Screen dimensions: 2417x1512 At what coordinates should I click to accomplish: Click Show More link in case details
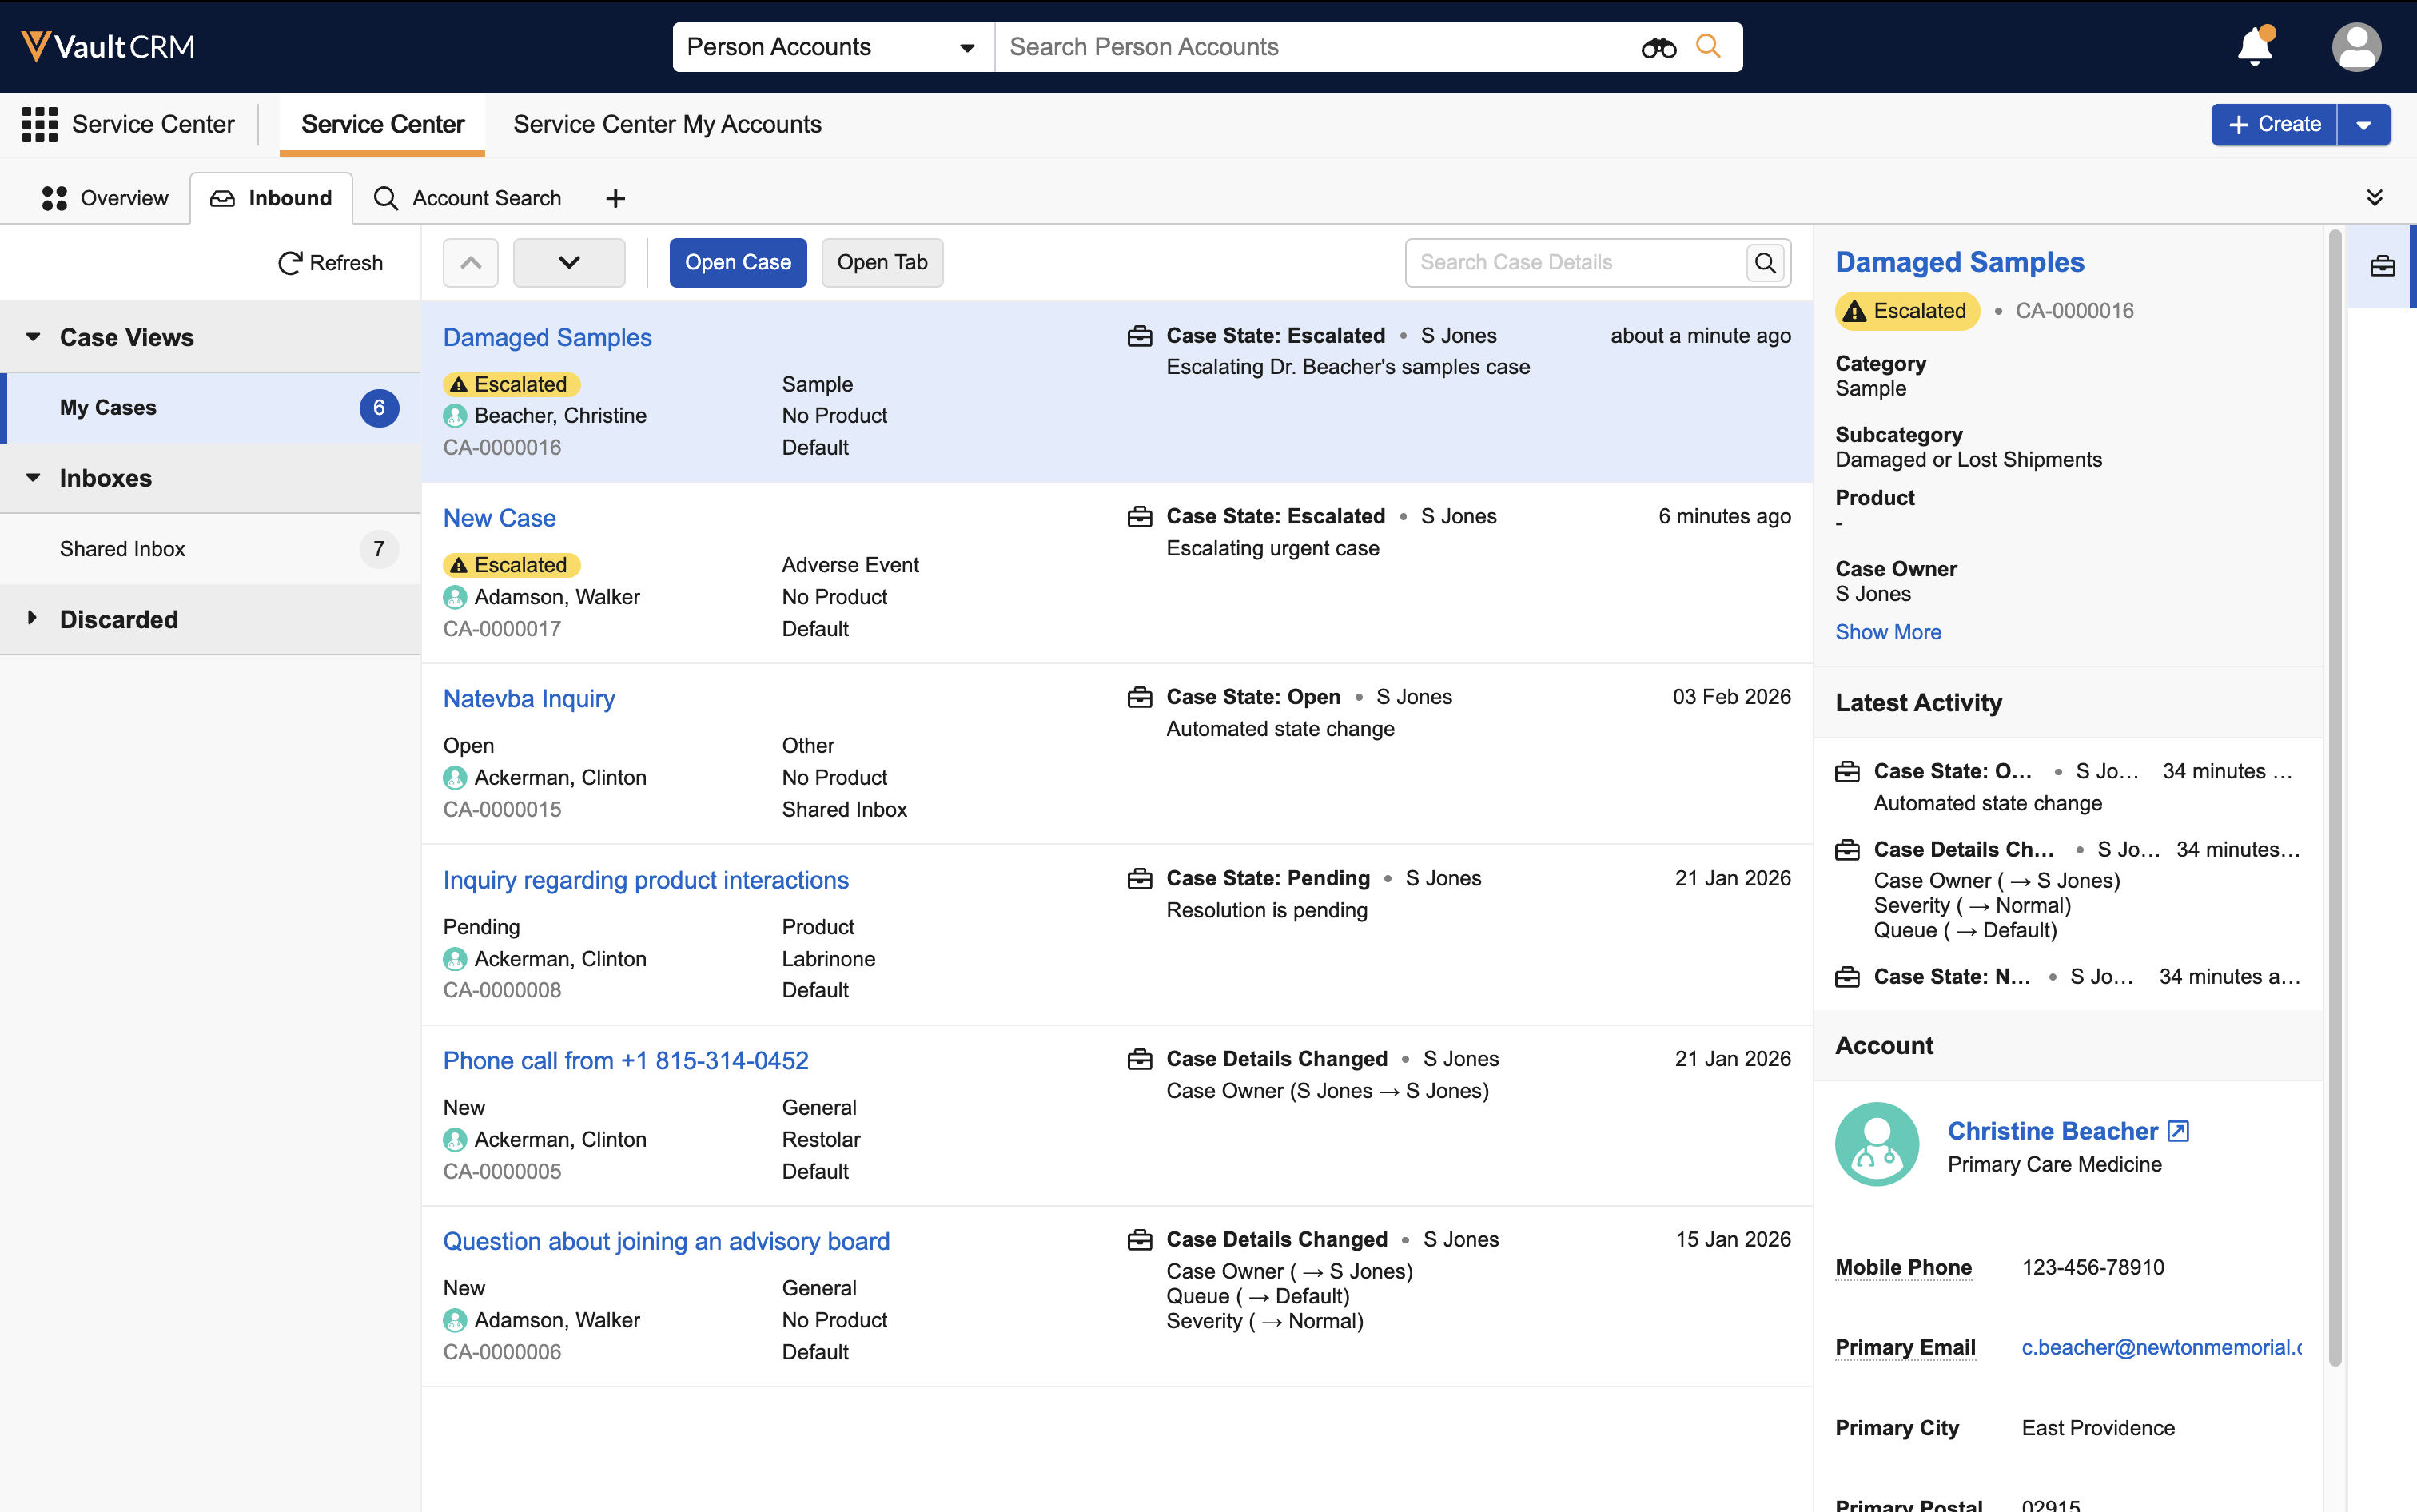(x=1888, y=632)
